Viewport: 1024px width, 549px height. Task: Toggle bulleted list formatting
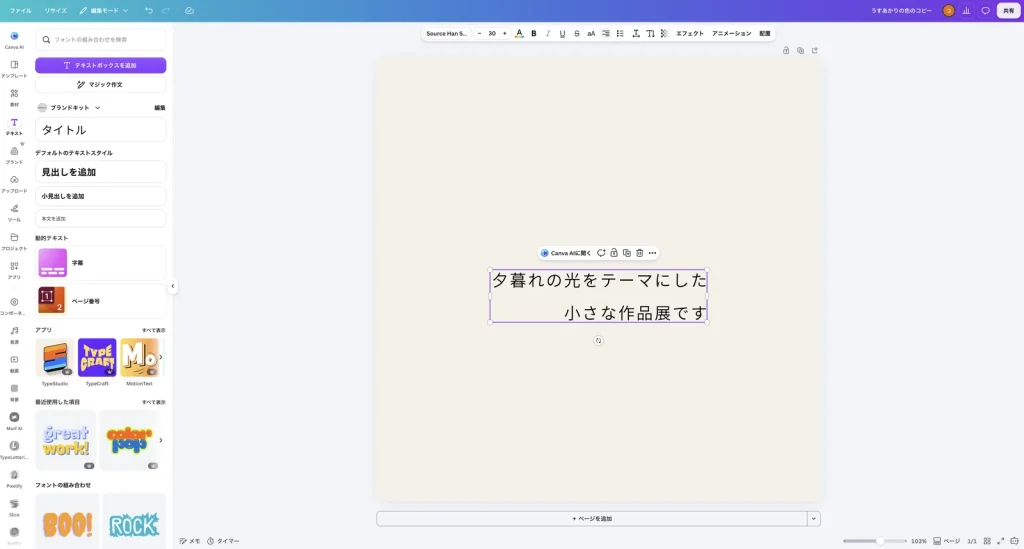pos(620,33)
